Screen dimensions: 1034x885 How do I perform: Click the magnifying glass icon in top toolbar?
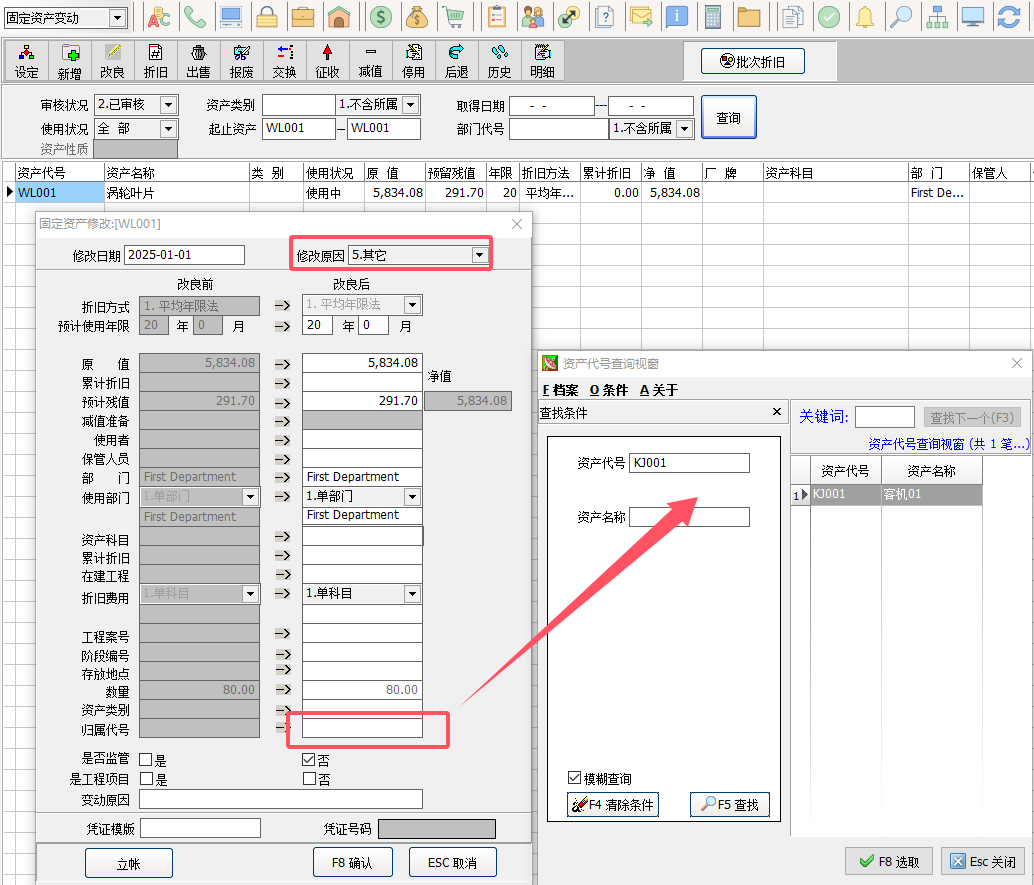(x=901, y=17)
